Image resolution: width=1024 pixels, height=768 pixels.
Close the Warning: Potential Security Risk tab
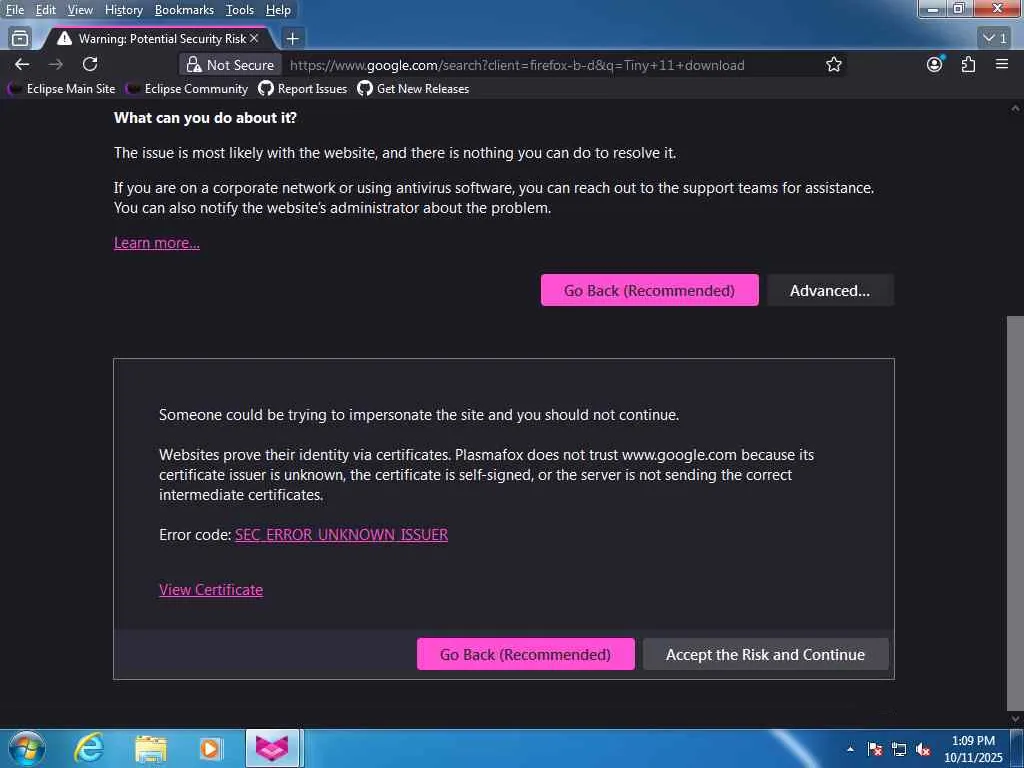click(x=254, y=39)
